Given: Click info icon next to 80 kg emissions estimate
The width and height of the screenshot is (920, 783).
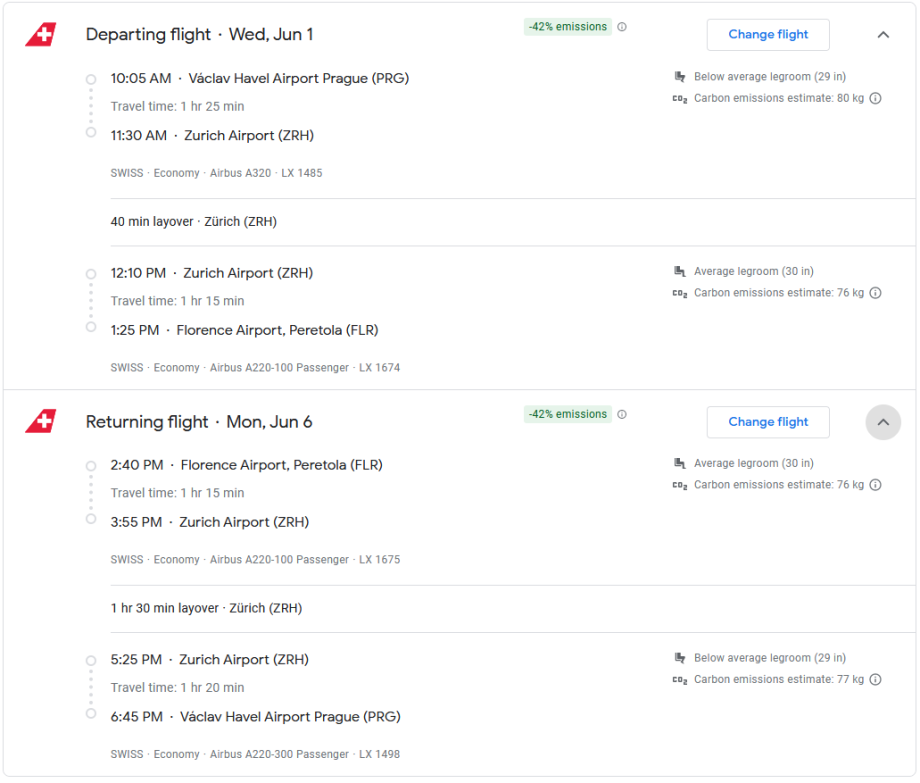Looking at the screenshot, I should [x=875, y=98].
